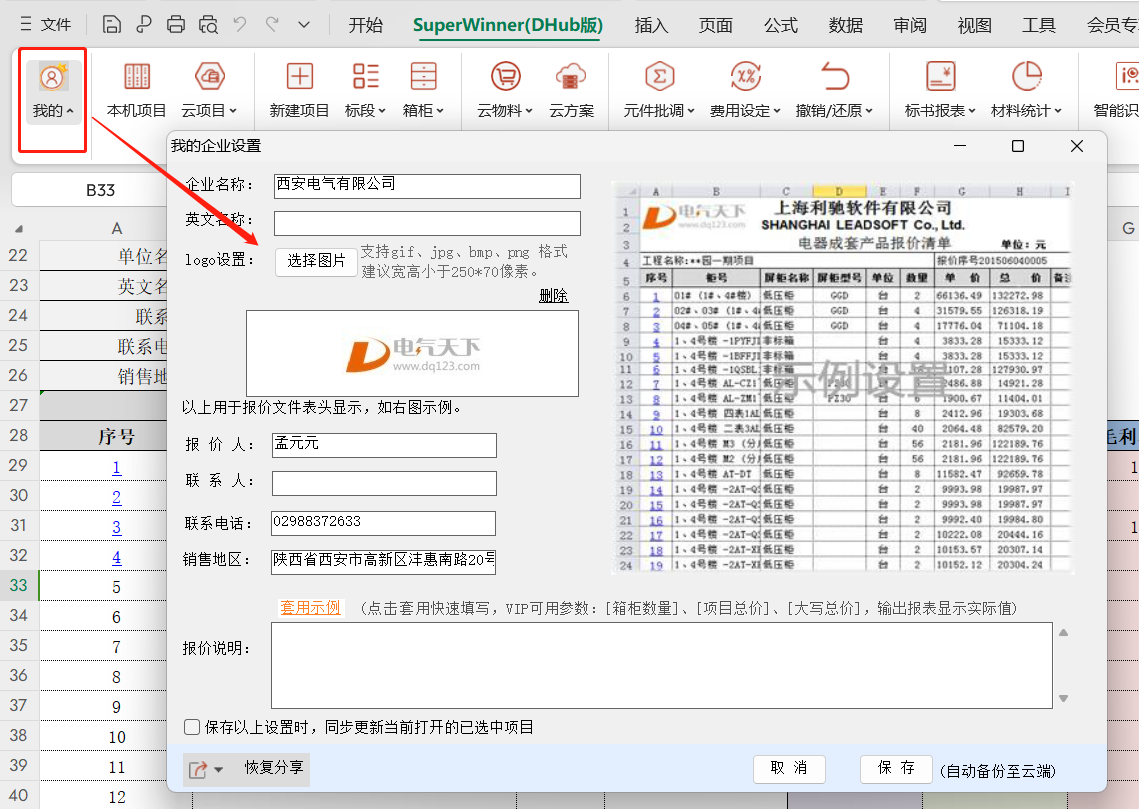Click the export-to-PDF icon in quick access bar
The width and height of the screenshot is (1139, 809).
click(144, 25)
